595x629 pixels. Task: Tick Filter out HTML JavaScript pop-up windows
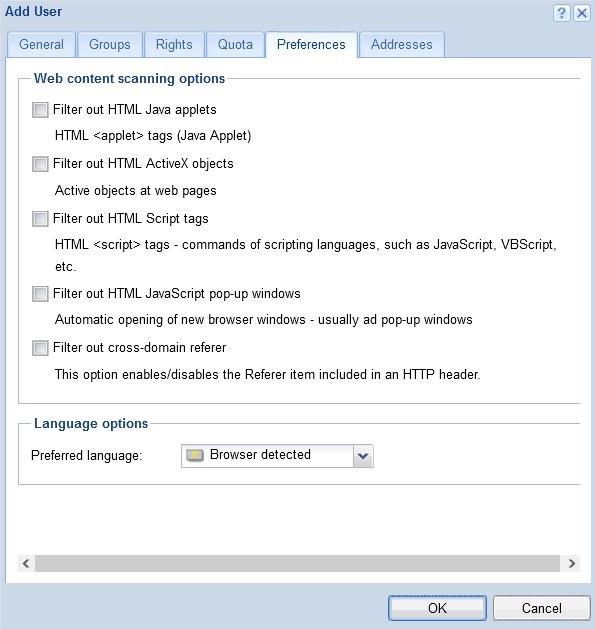pos(40,294)
